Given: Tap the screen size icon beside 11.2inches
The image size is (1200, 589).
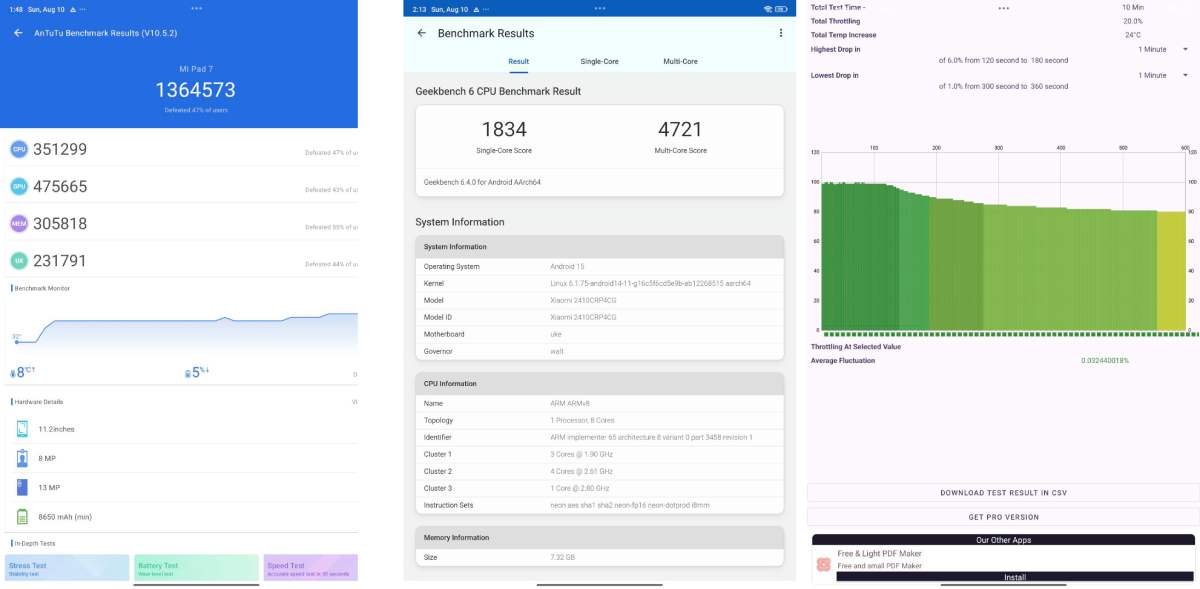Looking at the screenshot, I should [22, 429].
